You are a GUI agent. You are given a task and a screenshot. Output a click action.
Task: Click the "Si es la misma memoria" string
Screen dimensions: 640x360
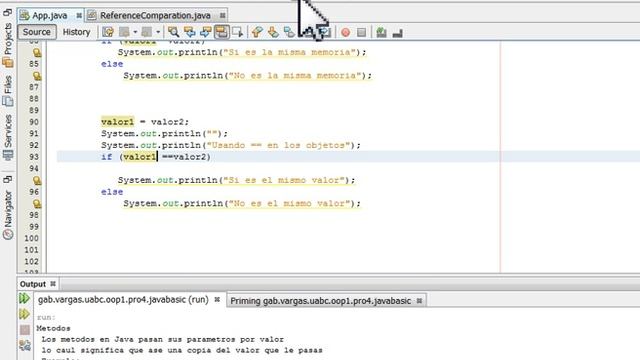click(x=289, y=52)
